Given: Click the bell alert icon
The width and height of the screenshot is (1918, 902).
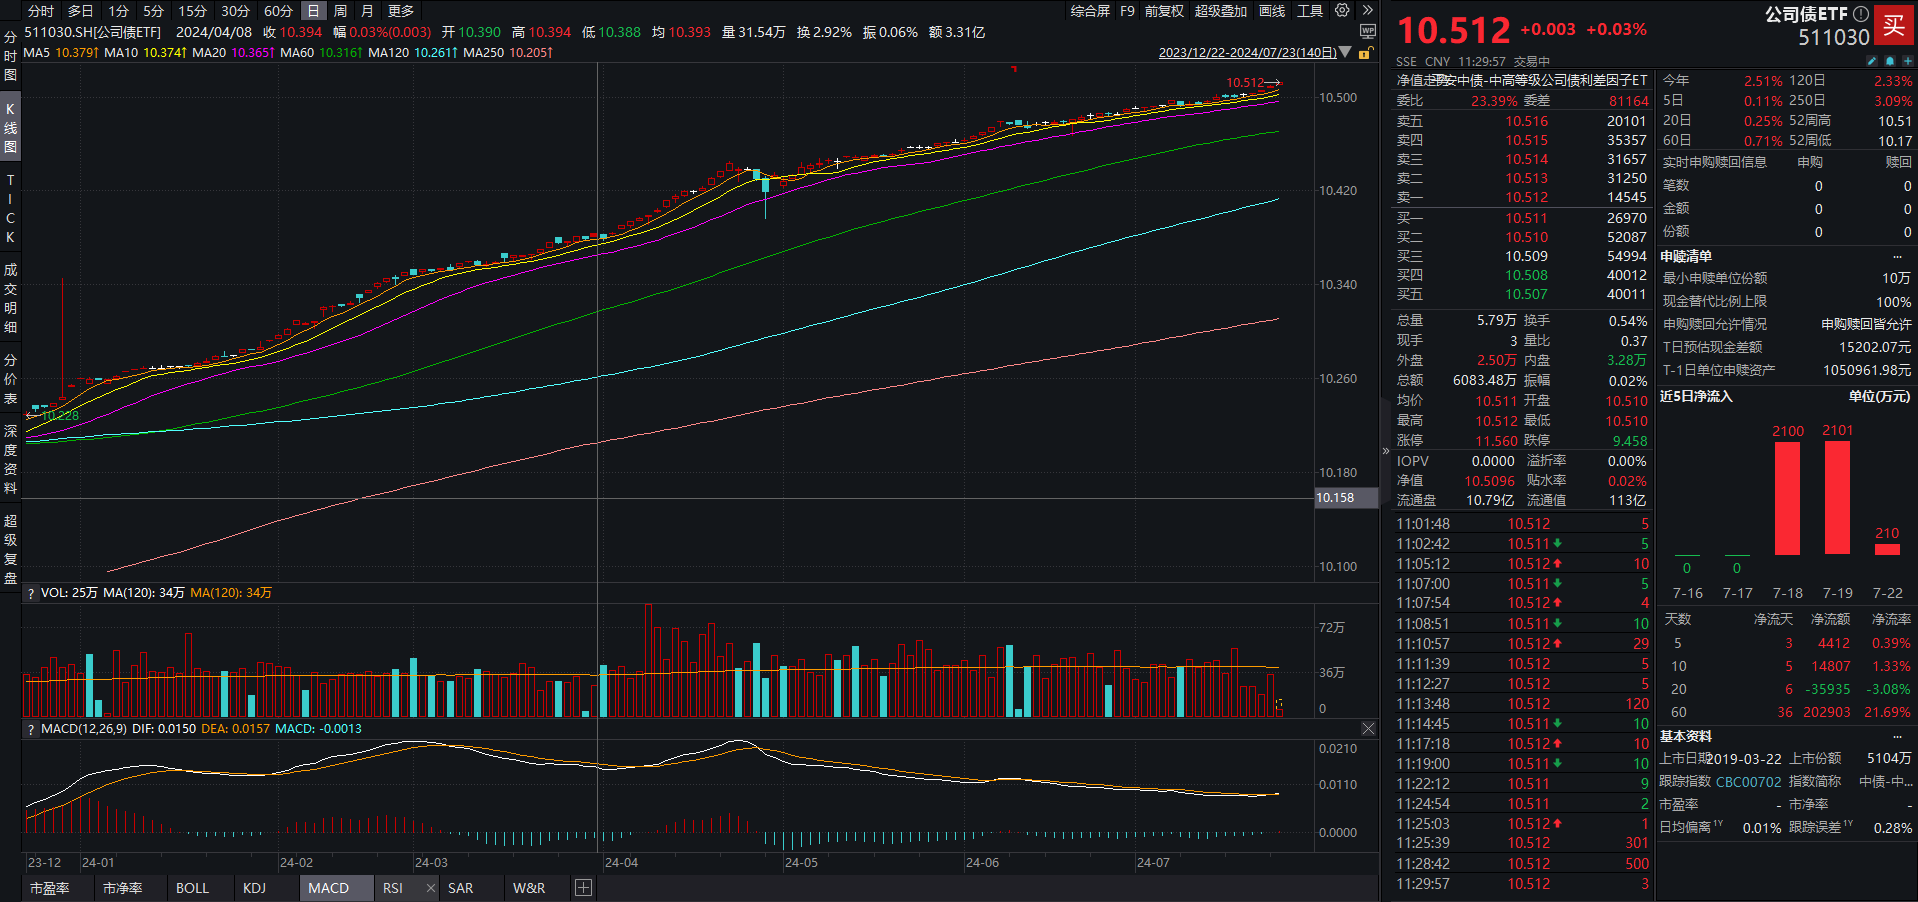Looking at the screenshot, I should point(1890,61).
